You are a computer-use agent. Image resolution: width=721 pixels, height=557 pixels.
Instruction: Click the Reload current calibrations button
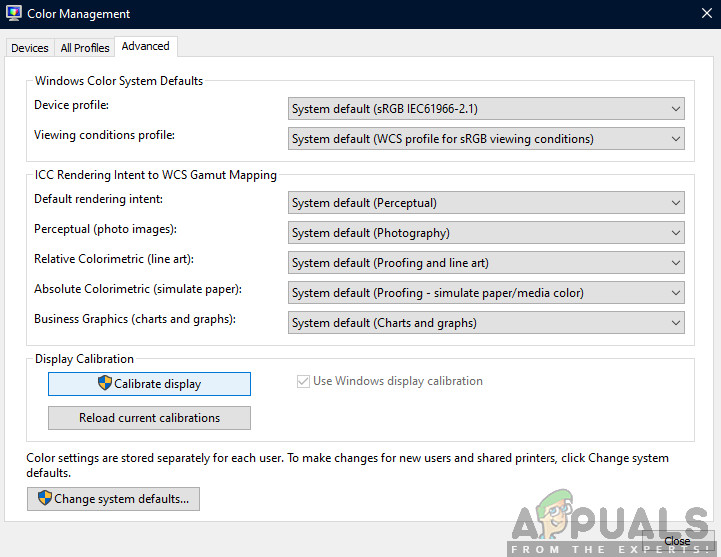(149, 418)
